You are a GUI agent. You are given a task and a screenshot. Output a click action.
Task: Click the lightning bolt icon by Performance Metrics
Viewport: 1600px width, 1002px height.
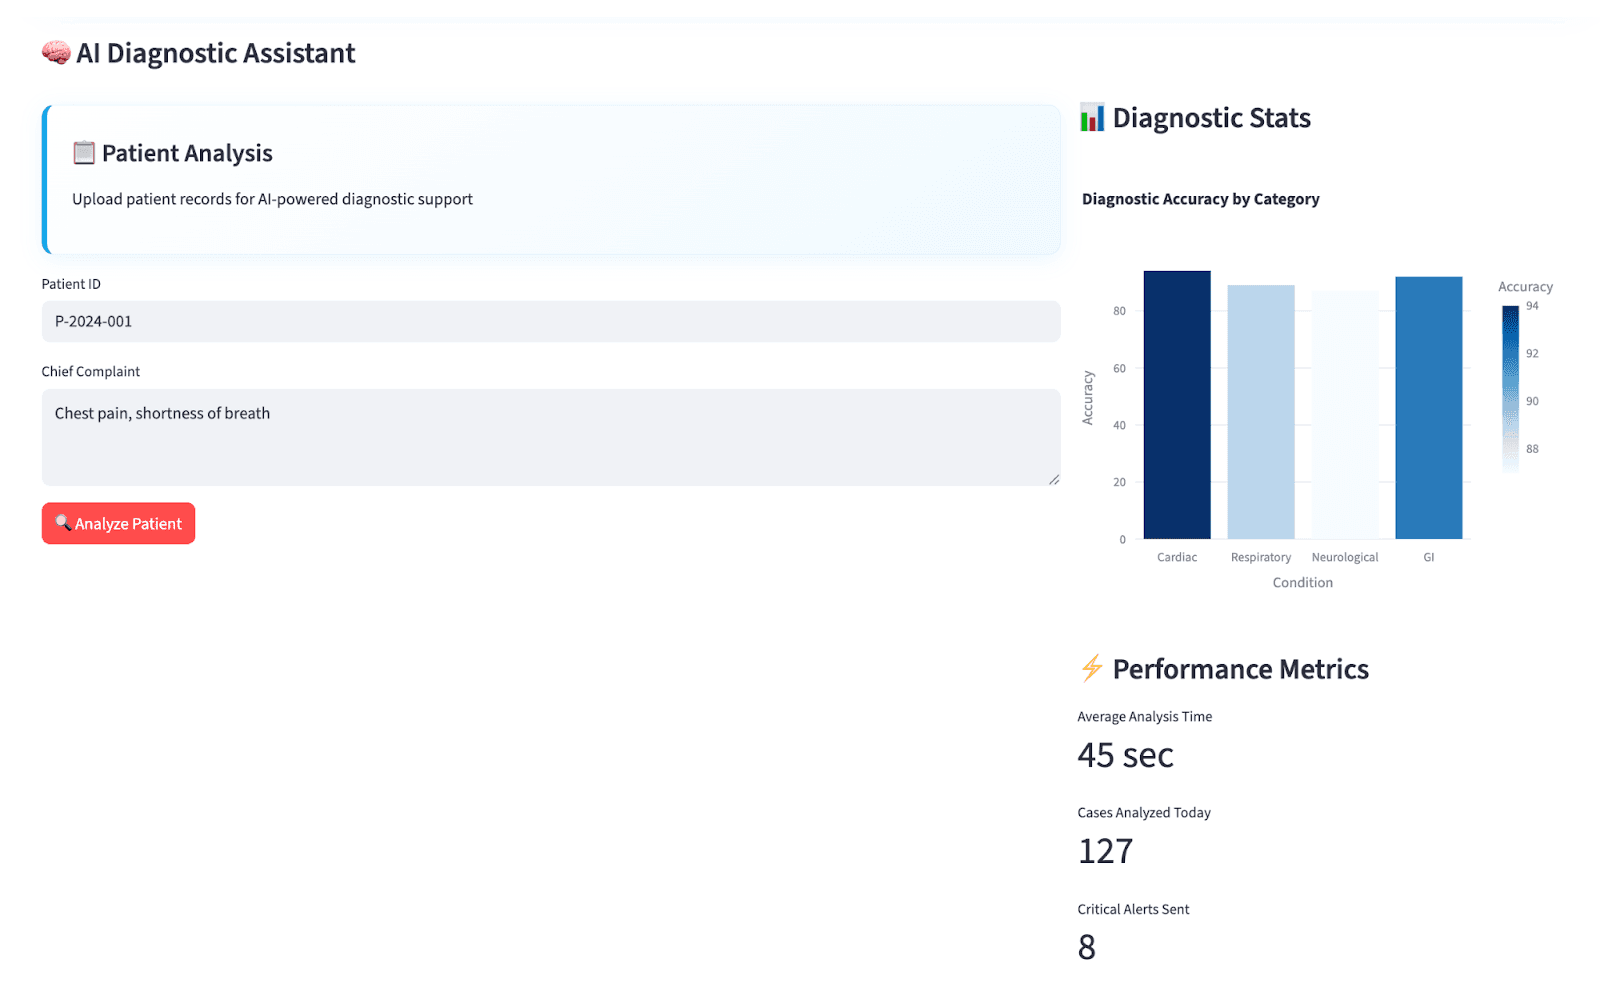[1092, 669]
